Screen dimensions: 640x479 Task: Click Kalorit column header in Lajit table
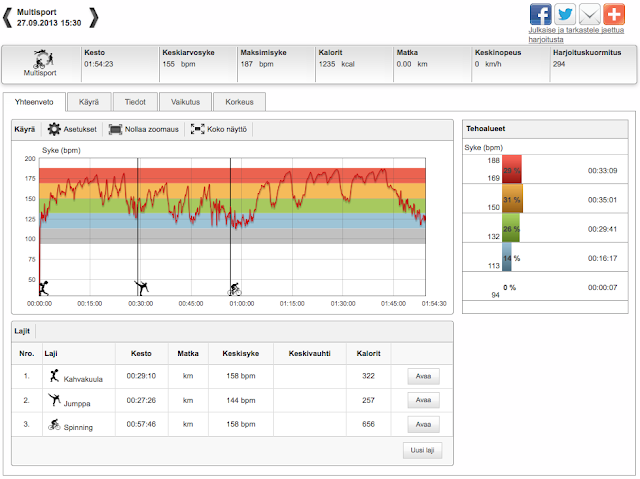click(x=368, y=353)
